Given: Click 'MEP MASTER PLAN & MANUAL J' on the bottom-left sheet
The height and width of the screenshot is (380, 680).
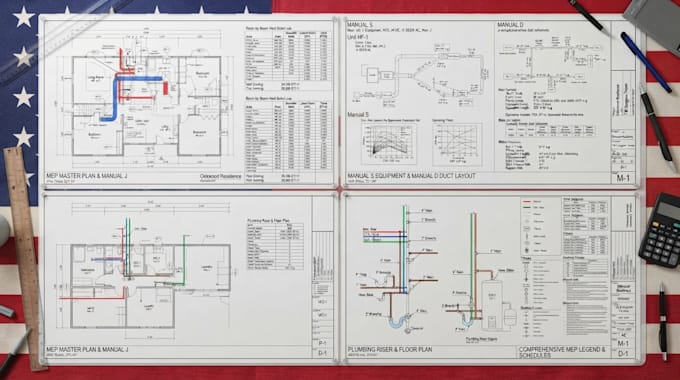Looking at the screenshot, I should point(87,349).
